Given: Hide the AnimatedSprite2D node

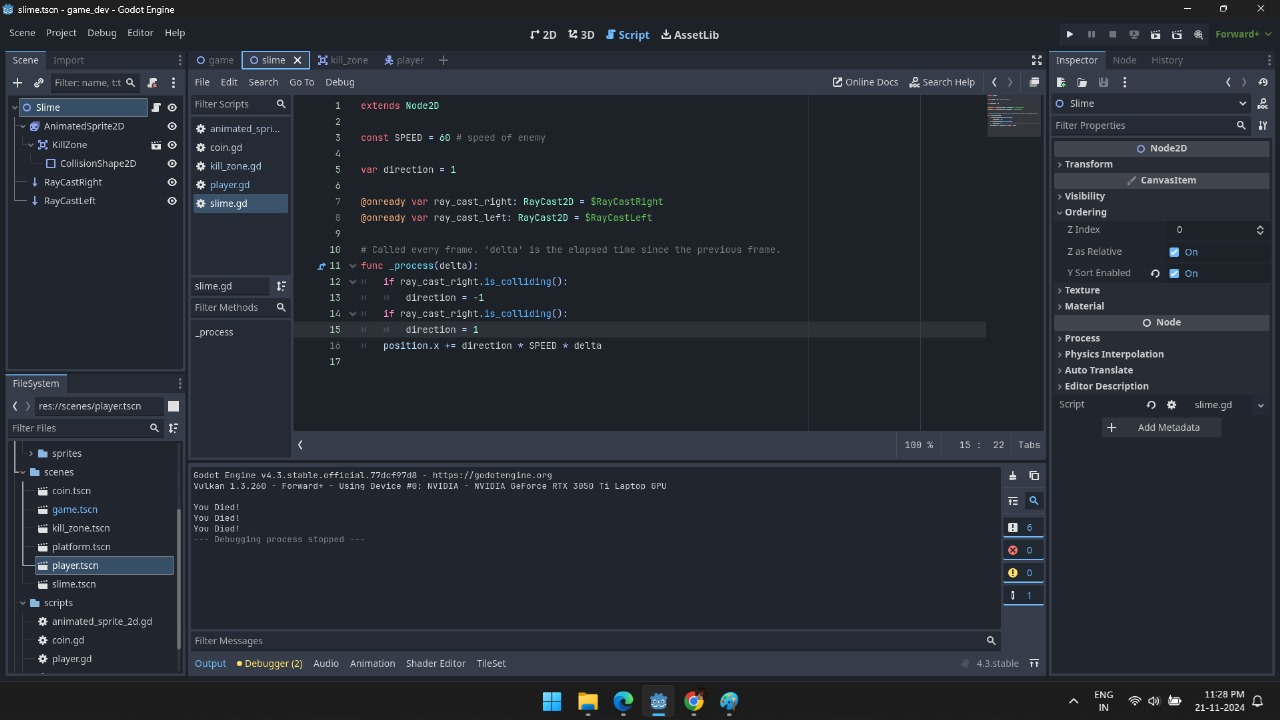Looking at the screenshot, I should click(172, 126).
